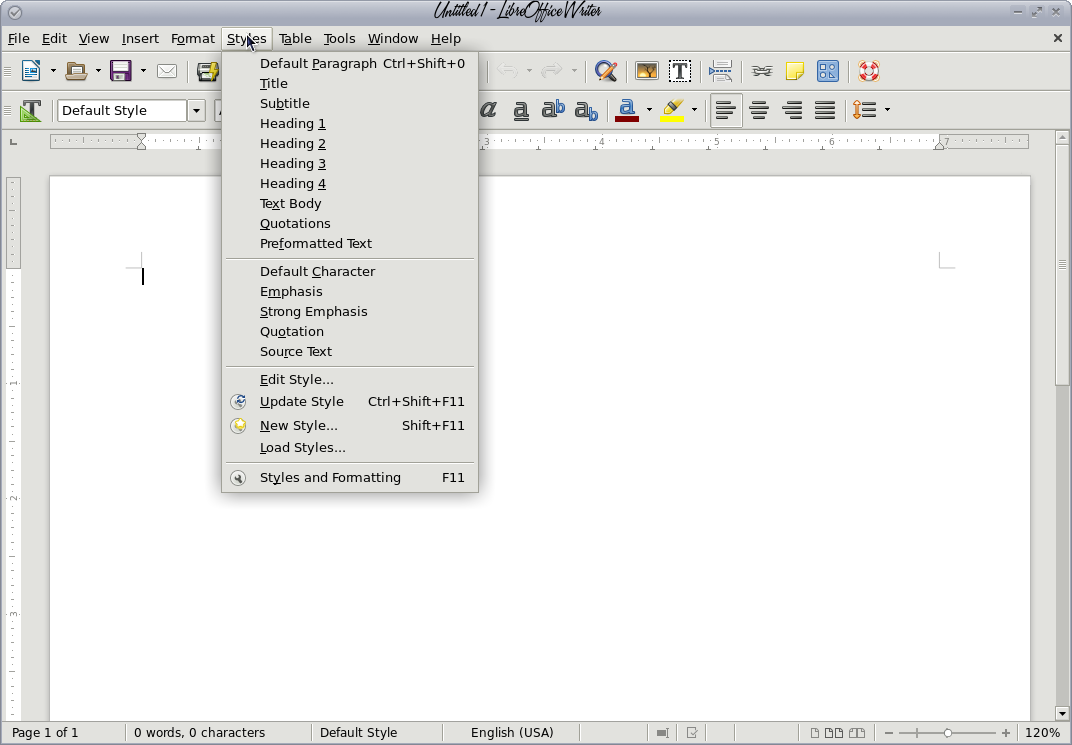This screenshot has height=745, width=1072.
Task: Apply Strong Emphasis character style
Action: click(x=350, y=312)
